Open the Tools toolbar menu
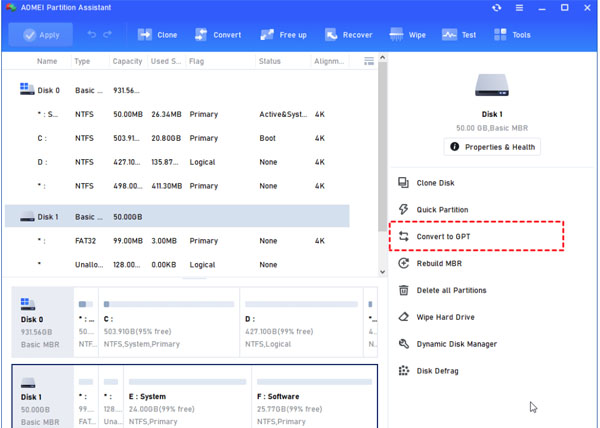Screen dimensions: 600x428 [x=512, y=35]
